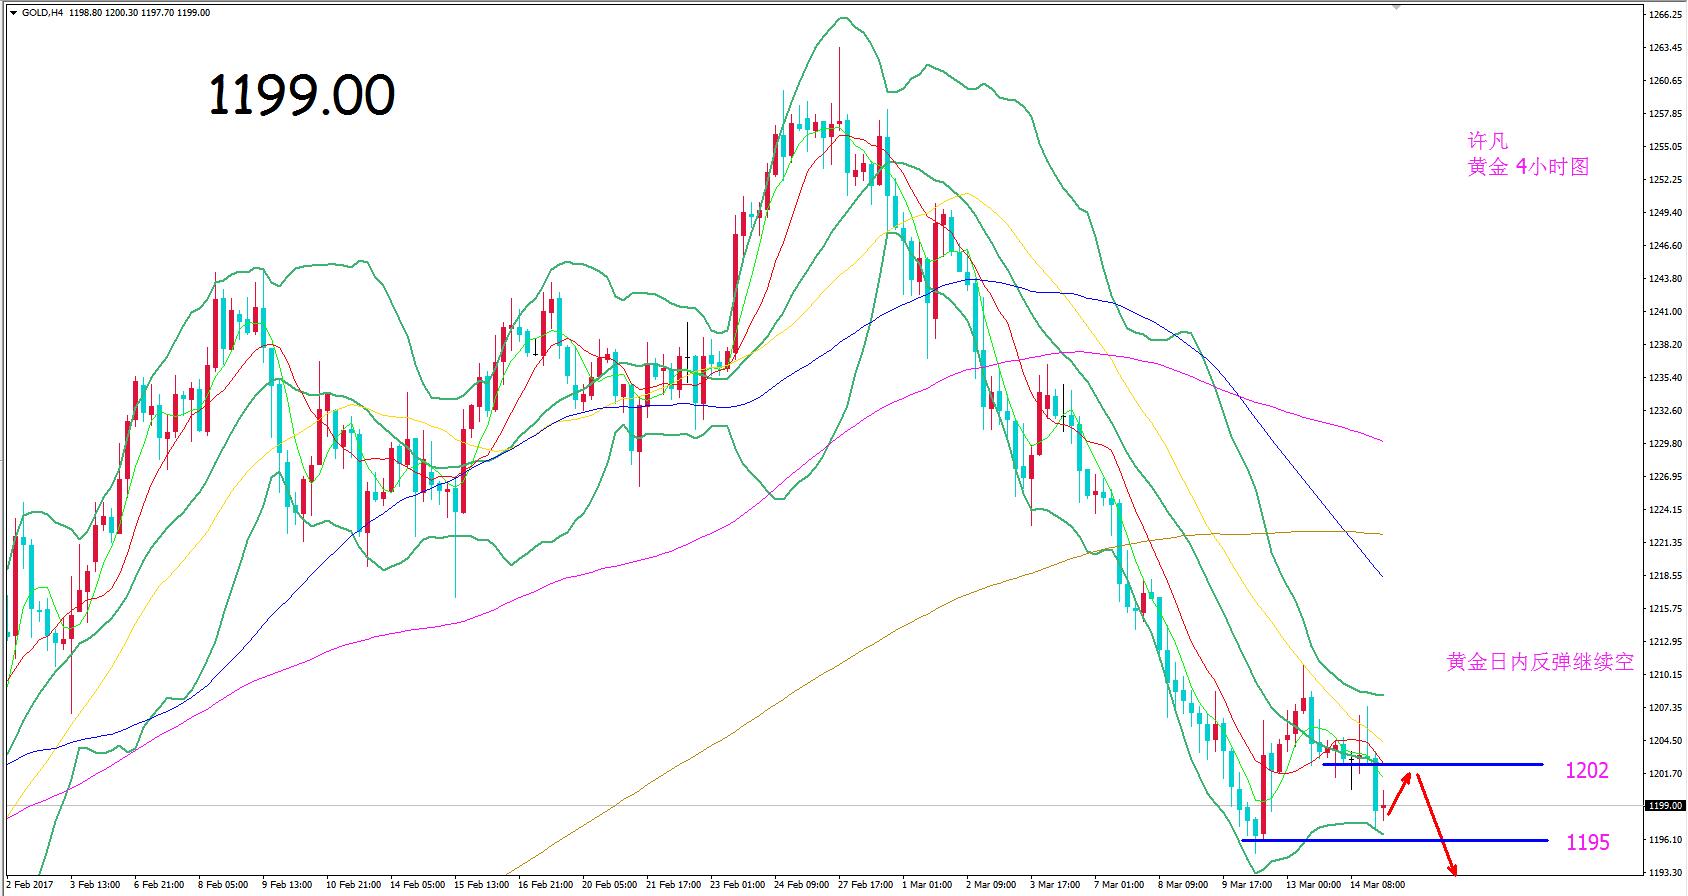1688x896 pixels.
Task: Click the 20 Feb 05:00 time label
Action: (x=608, y=885)
